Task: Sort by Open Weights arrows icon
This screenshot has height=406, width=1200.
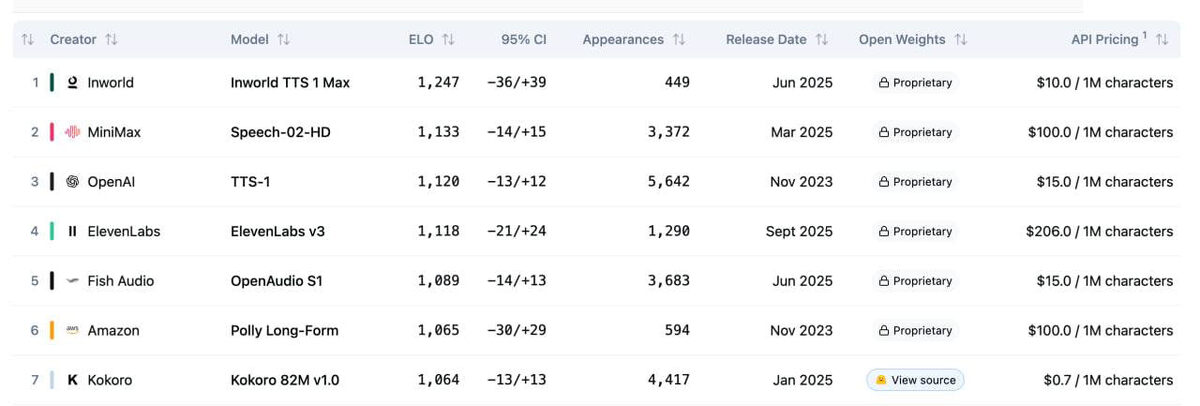Action: [961, 40]
